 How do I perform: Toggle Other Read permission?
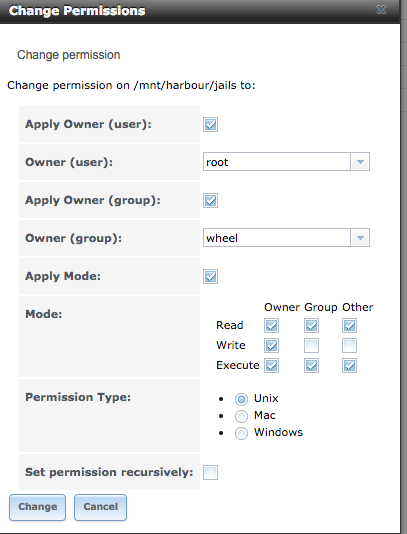[x=349, y=326]
